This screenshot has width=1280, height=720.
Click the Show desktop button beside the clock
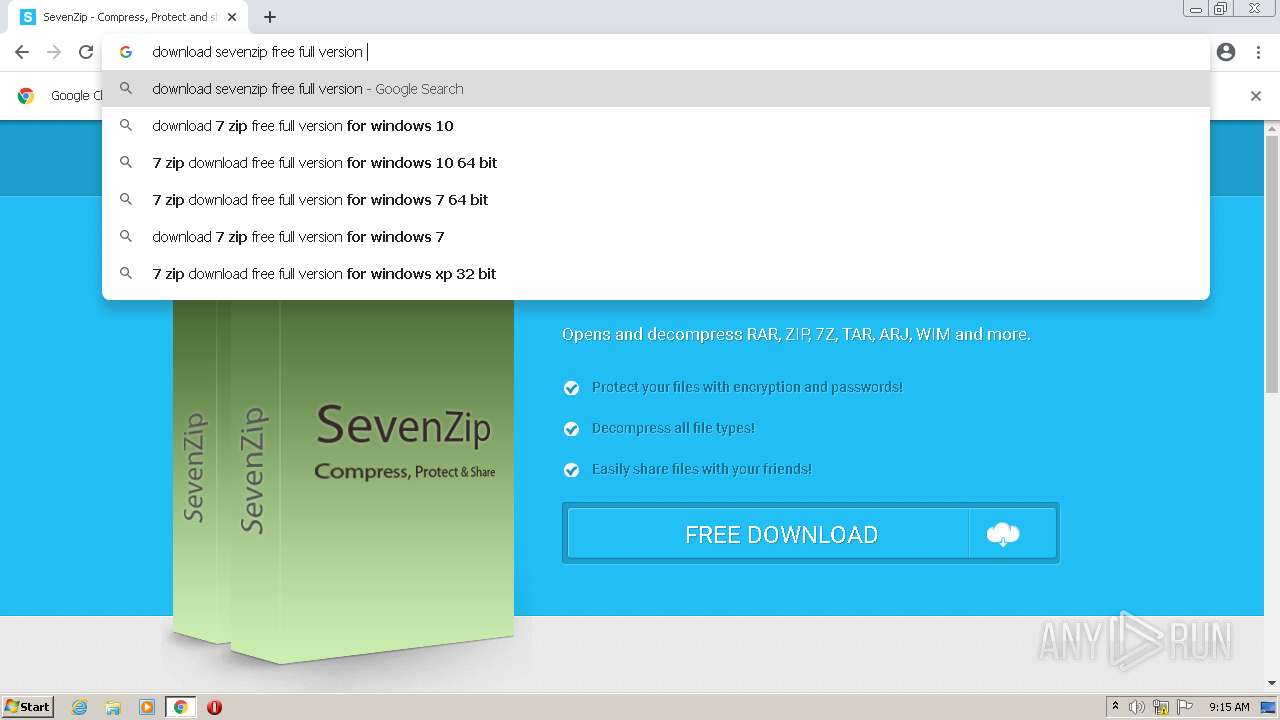(x=1269, y=707)
